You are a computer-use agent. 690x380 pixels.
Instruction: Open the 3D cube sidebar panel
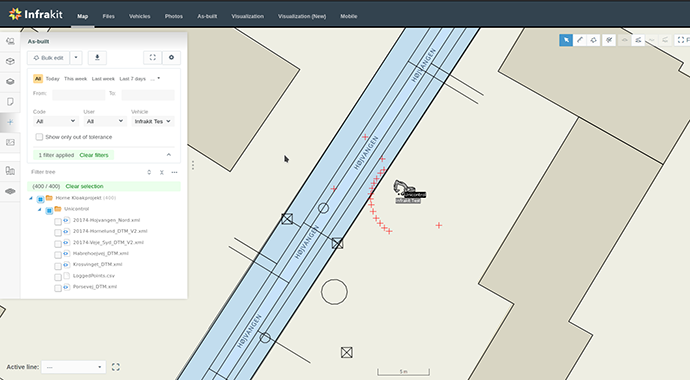pos(10,62)
